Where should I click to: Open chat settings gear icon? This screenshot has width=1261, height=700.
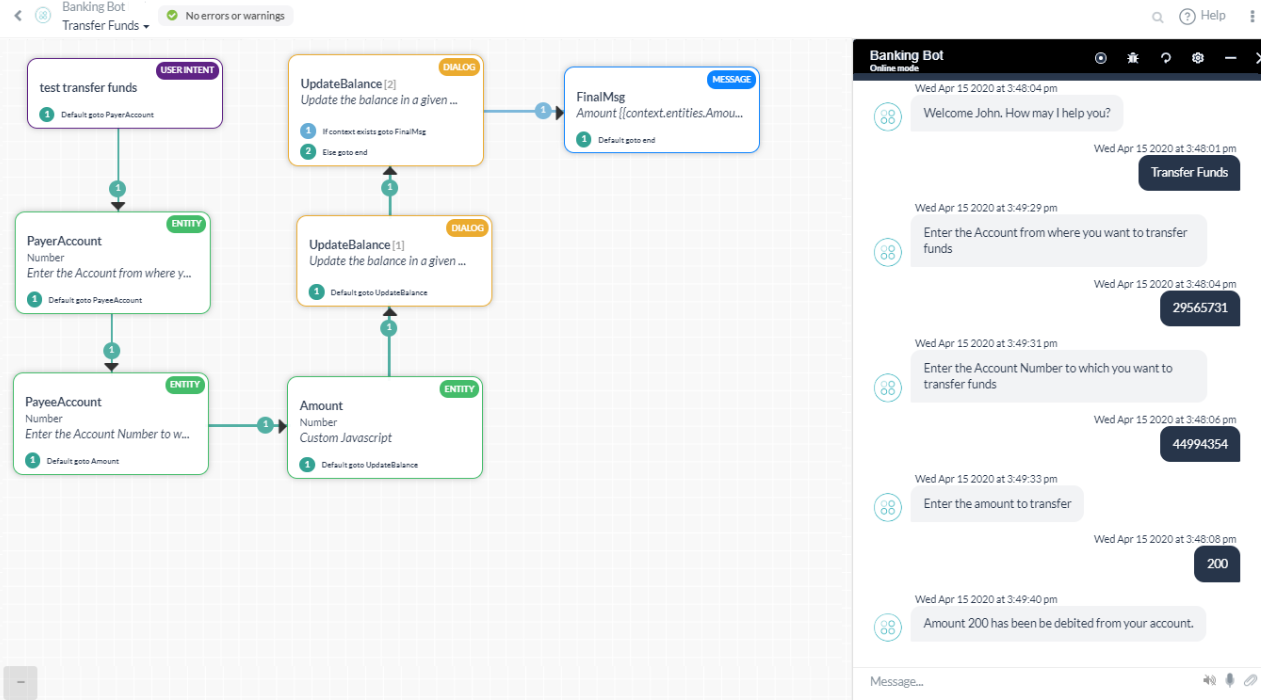[x=1198, y=58]
